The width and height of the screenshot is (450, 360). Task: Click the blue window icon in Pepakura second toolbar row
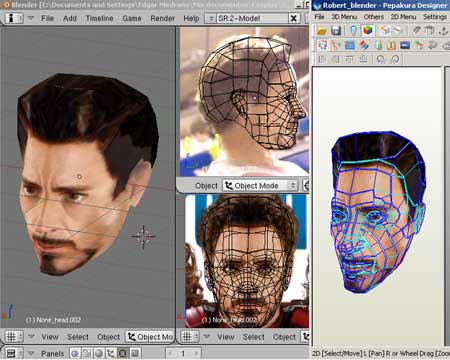[x=350, y=45]
